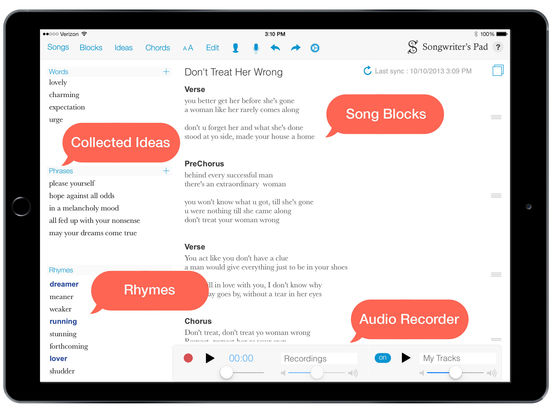The width and height of the screenshot is (552, 414).
Task: Select the word 'urge'
Action: pyautogui.click(x=56, y=120)
